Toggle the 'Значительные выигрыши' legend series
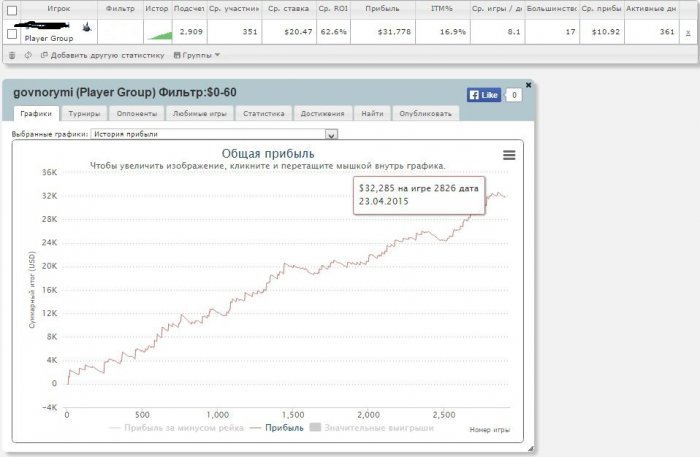The image size is (700, 457). pos(372,428)
